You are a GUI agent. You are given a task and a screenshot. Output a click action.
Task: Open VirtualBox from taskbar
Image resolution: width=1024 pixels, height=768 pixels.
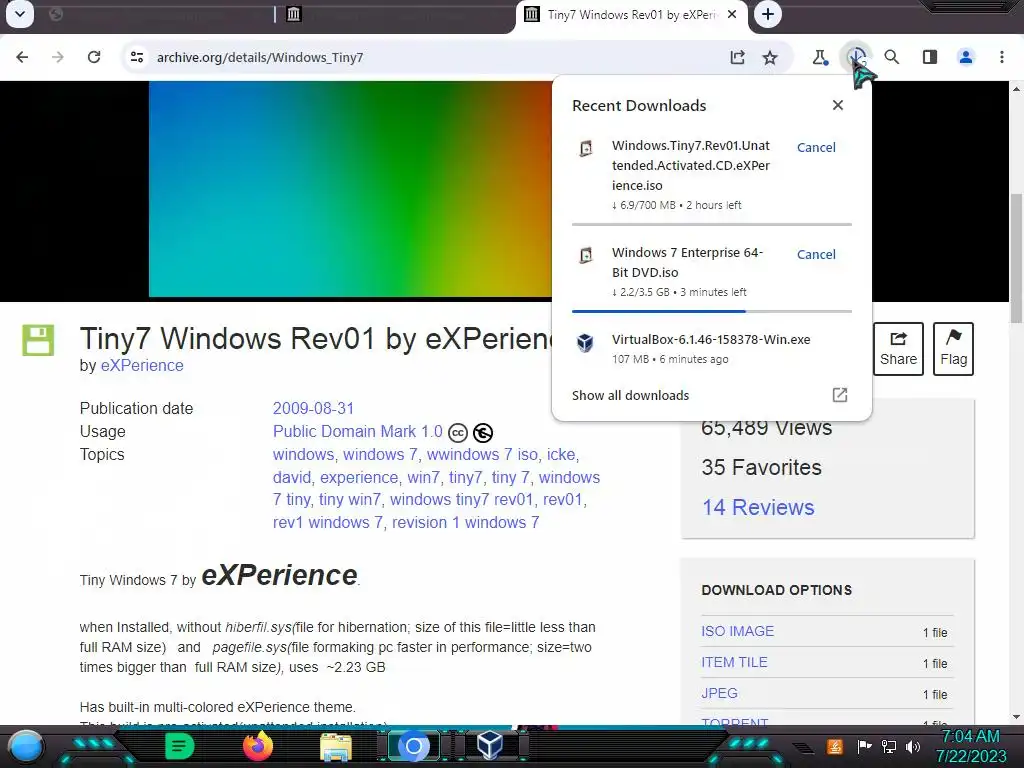point(490,744)
